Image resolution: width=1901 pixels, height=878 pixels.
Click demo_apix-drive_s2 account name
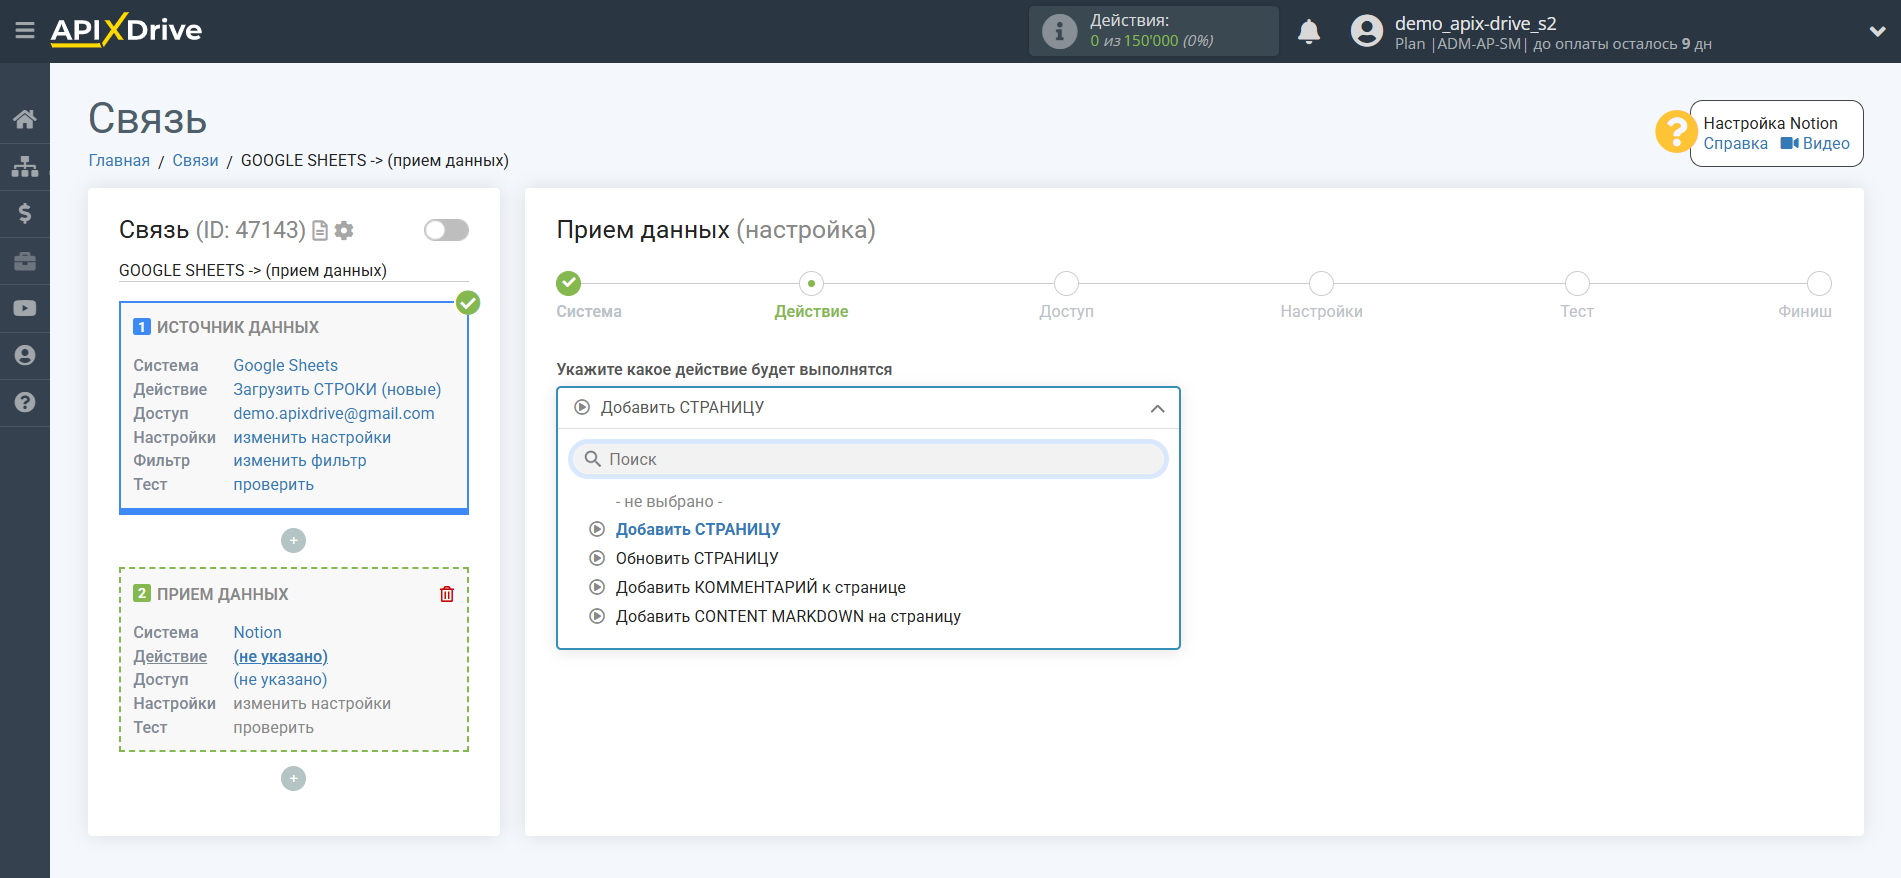[x=1476, y=23]
